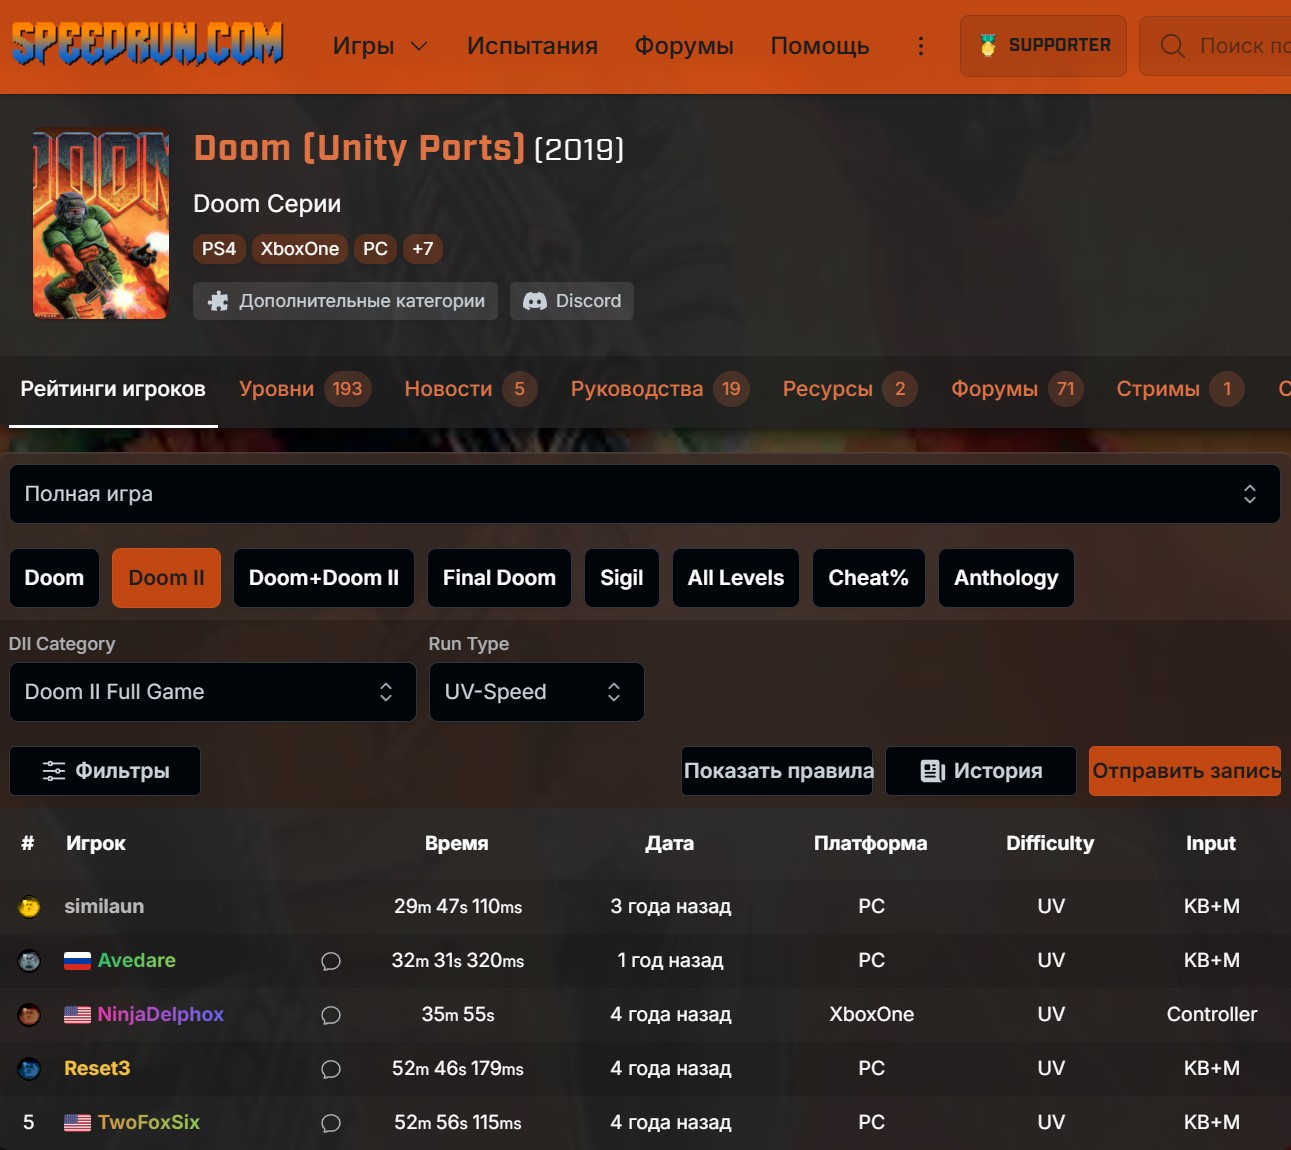The image size is (1291, 1150).
Task: Switch to the Руководства tab
Action: tap(660, 389)
